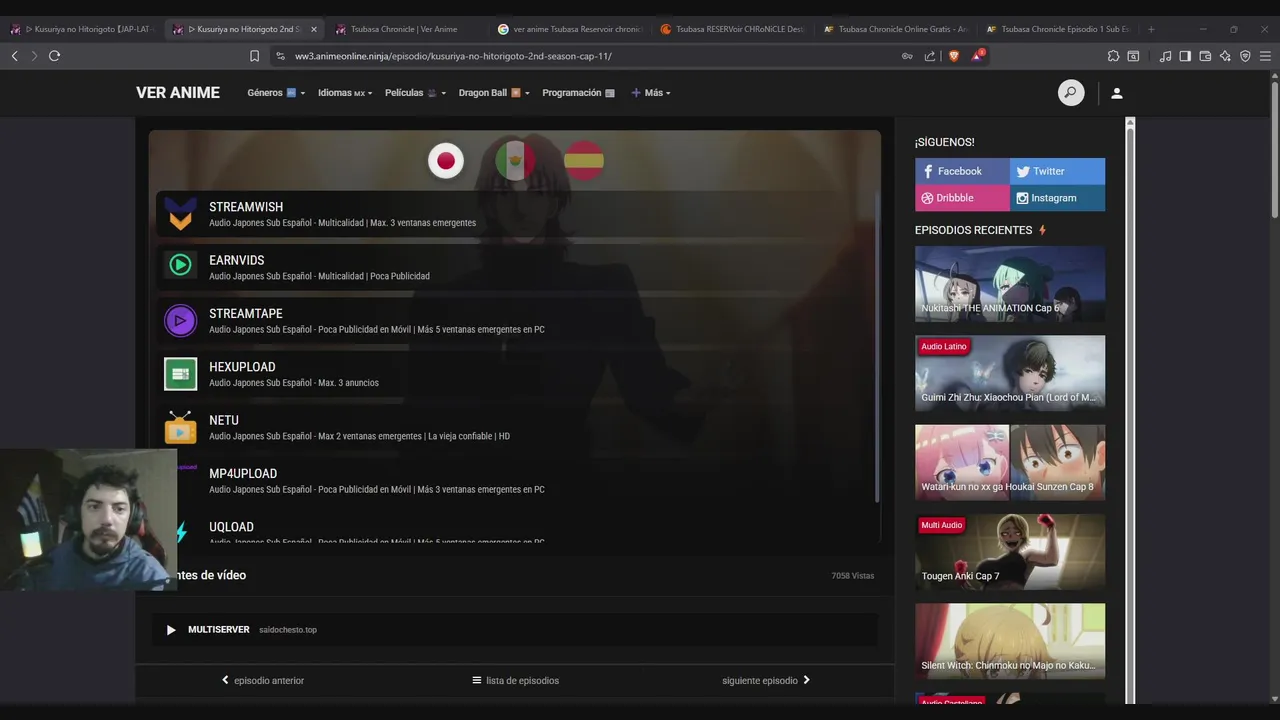Open the extensions puzzle icon
1280x720 pixels.
click(1113, 56)
